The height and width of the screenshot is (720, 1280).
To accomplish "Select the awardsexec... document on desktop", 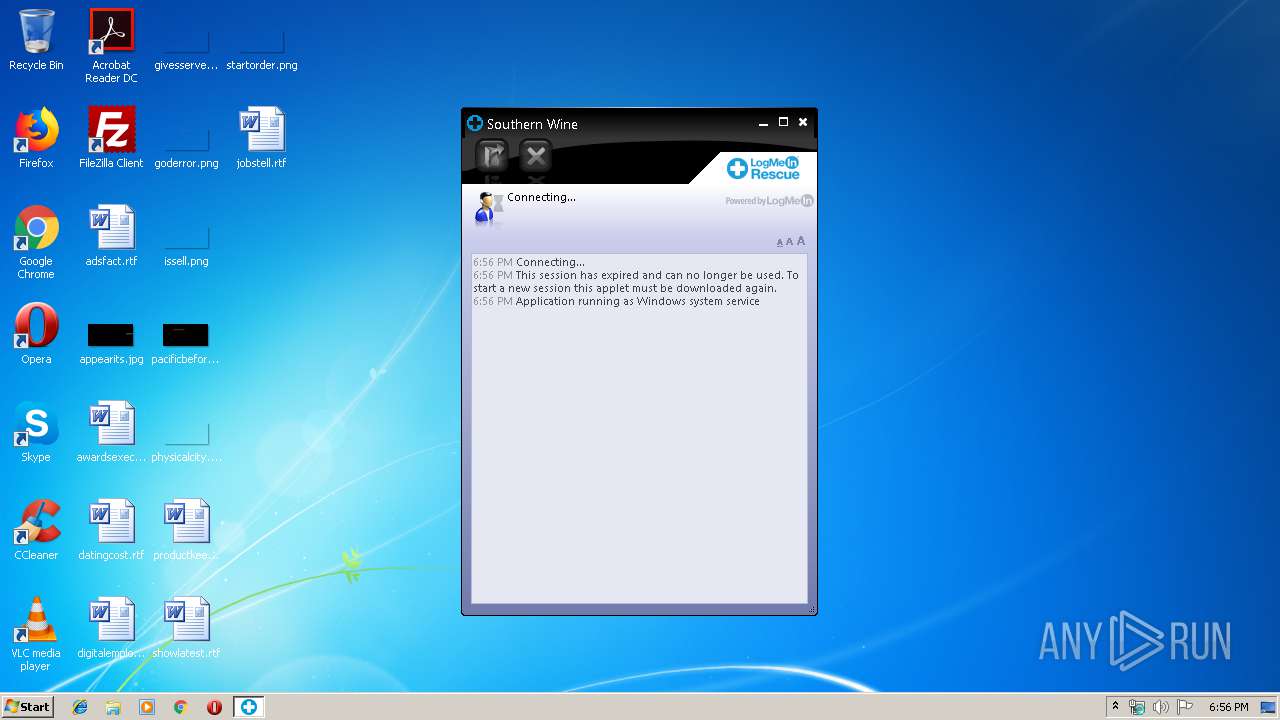I will tap(111, 432).
